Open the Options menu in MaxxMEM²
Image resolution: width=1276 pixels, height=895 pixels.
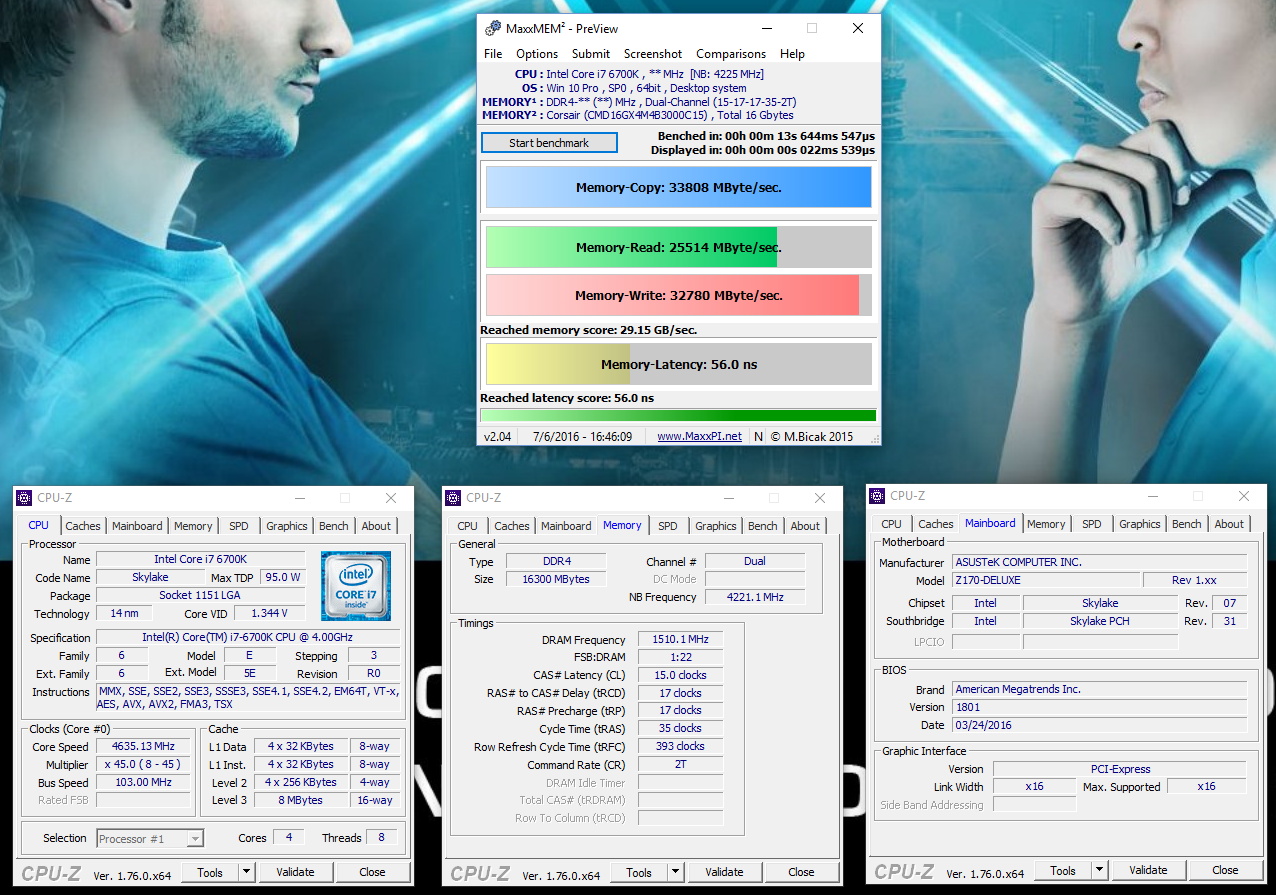tap(537, 54)
